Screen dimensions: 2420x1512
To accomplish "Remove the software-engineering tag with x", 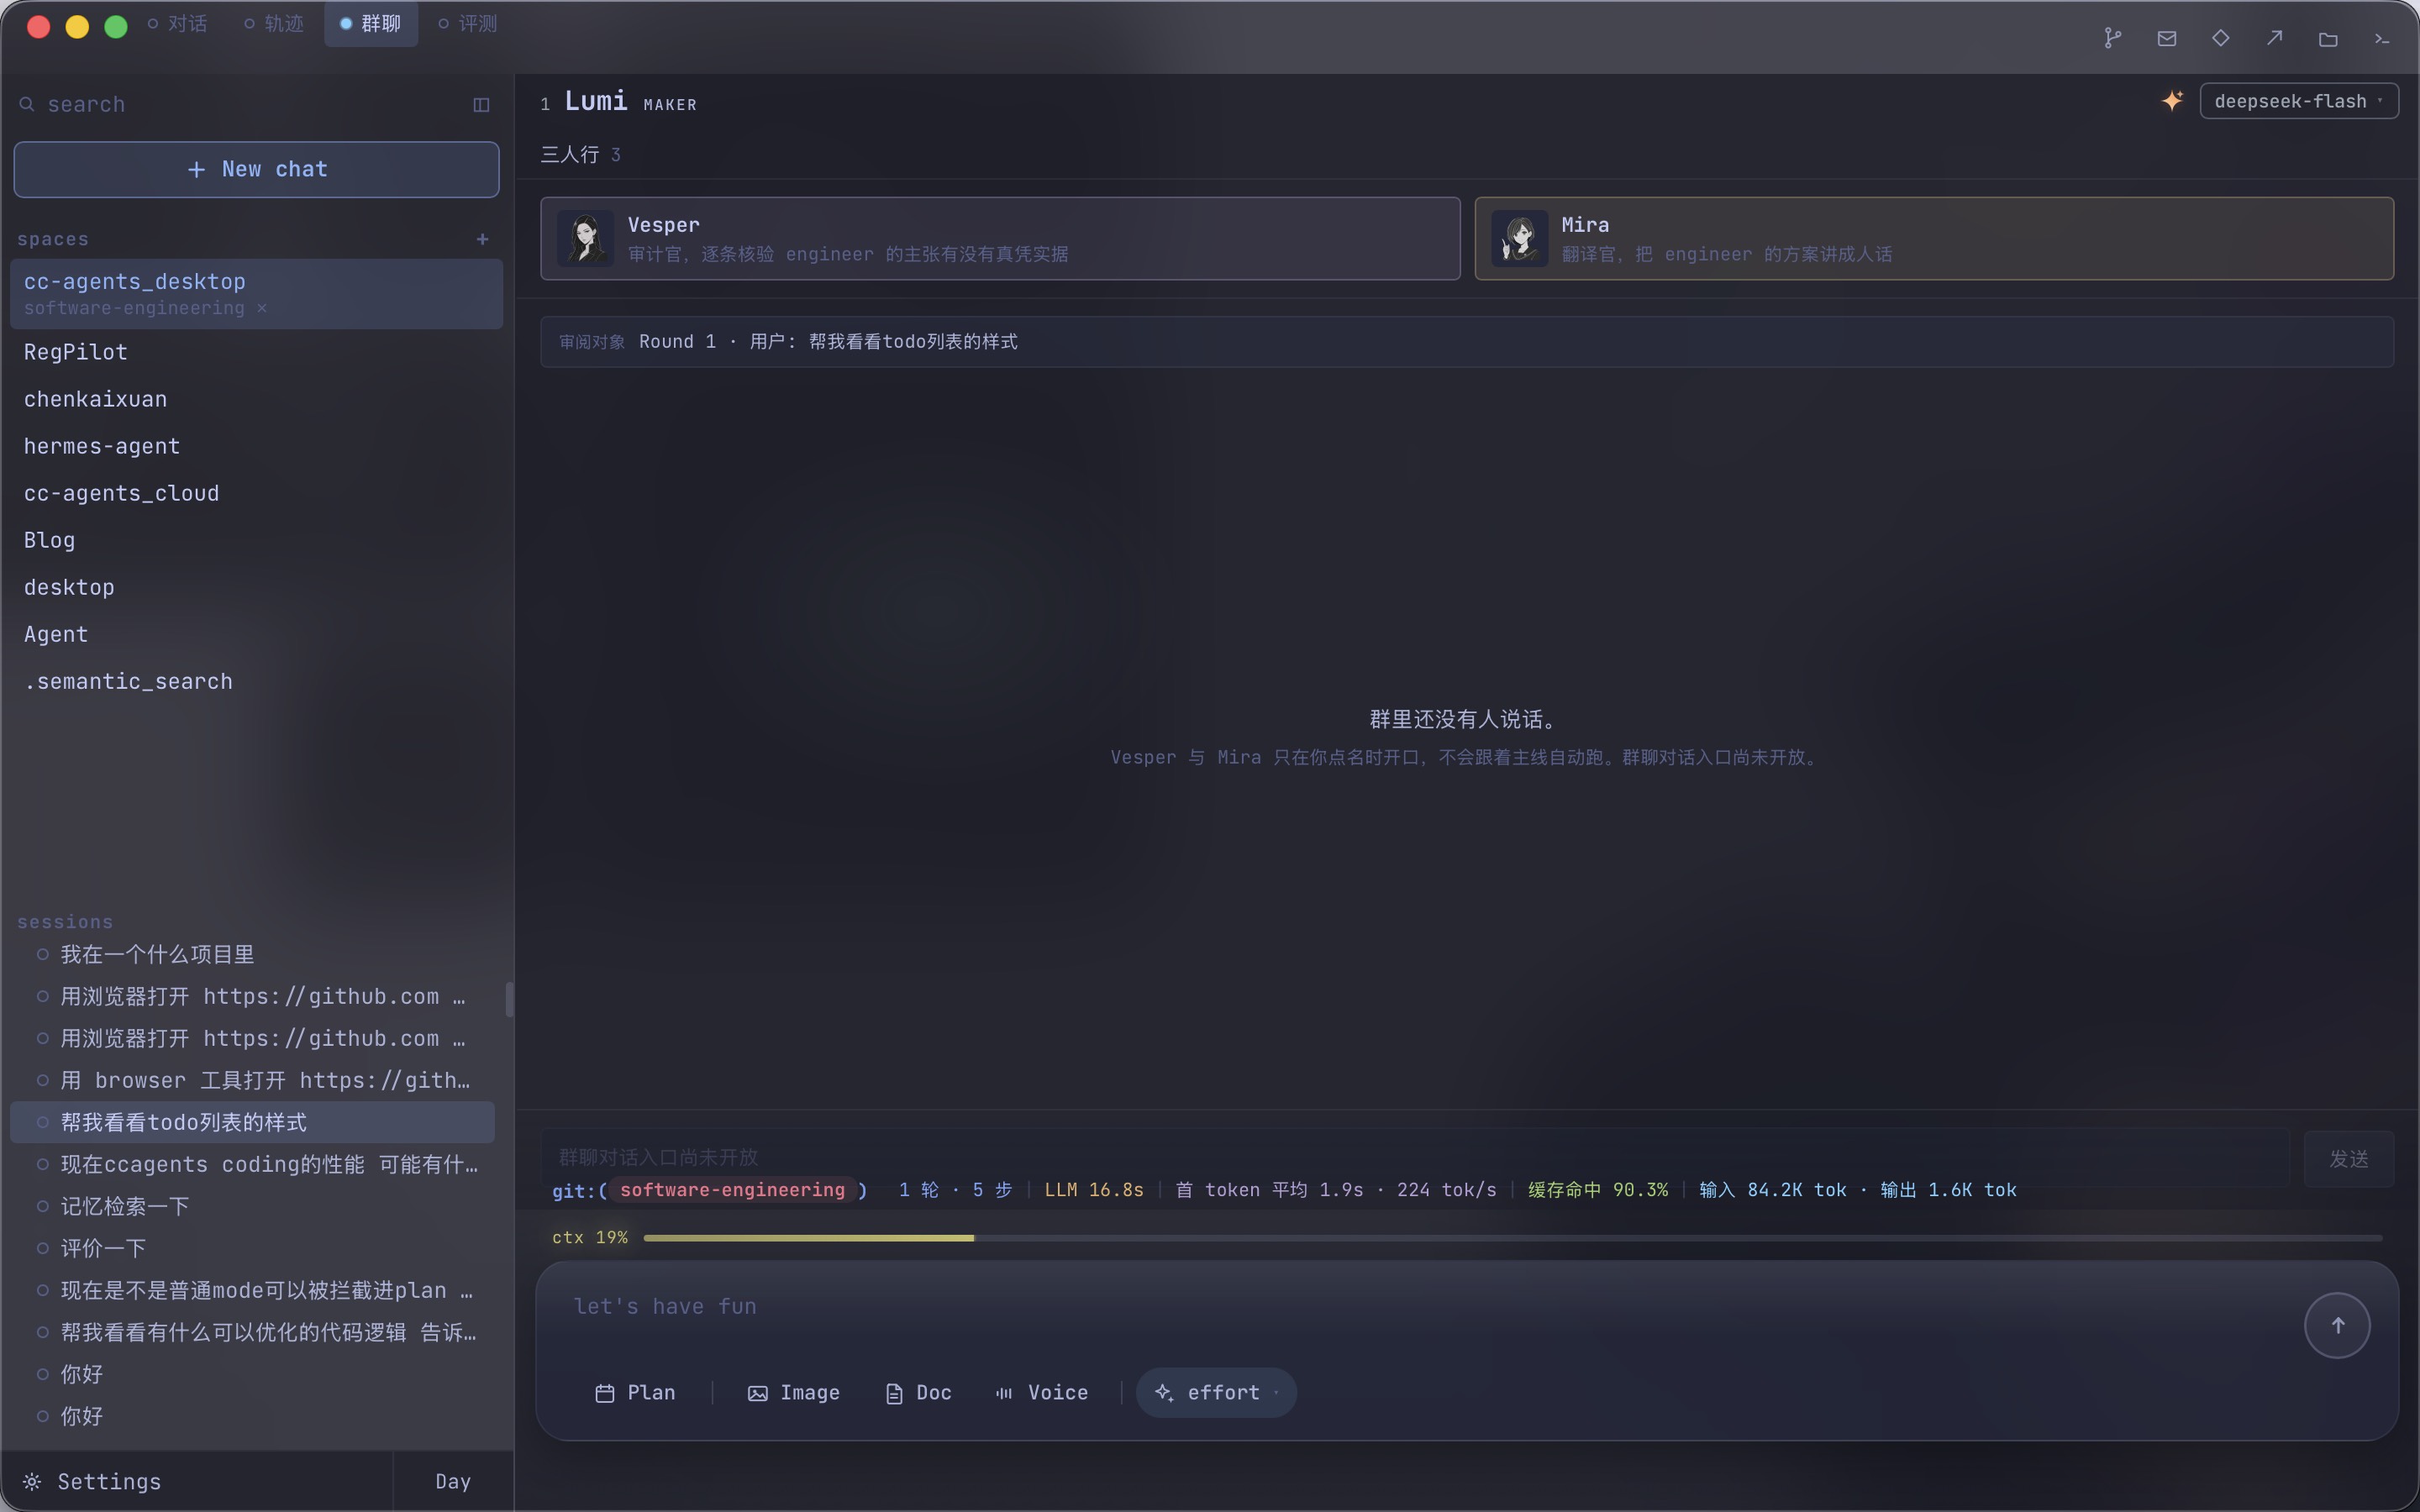I will [261, 308].
